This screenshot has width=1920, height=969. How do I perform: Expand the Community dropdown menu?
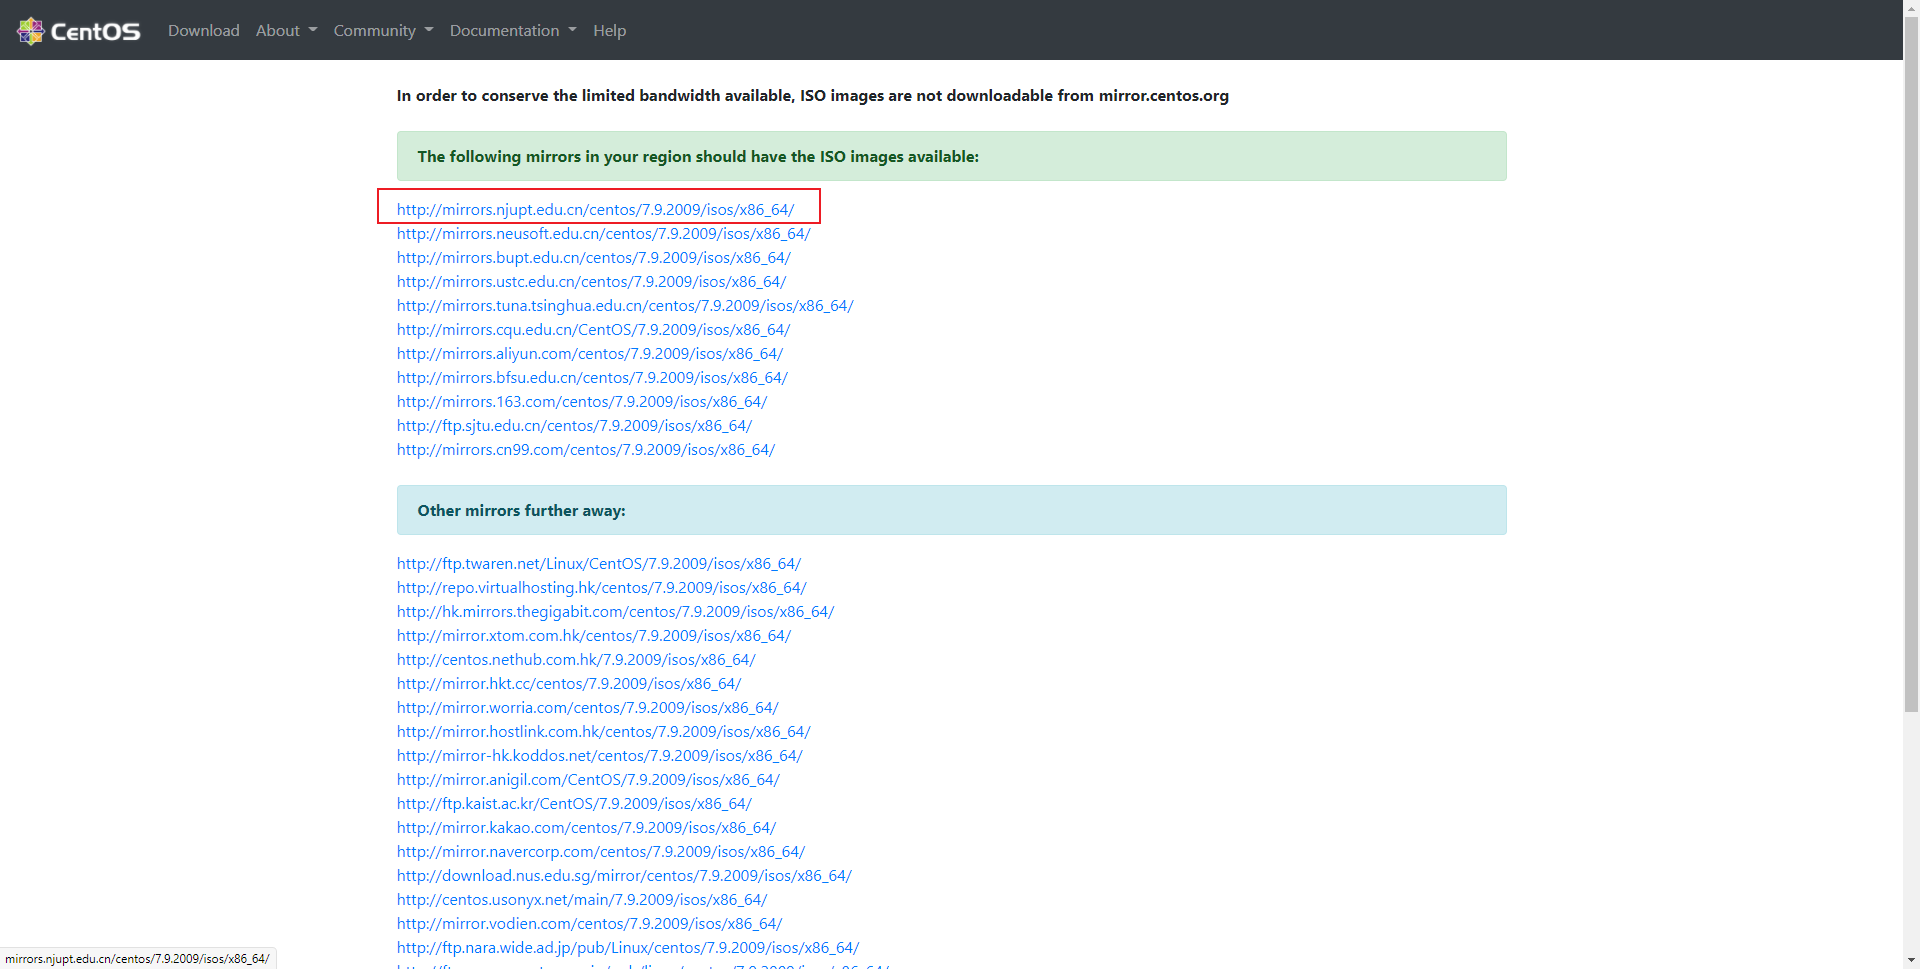click(383, 31)
